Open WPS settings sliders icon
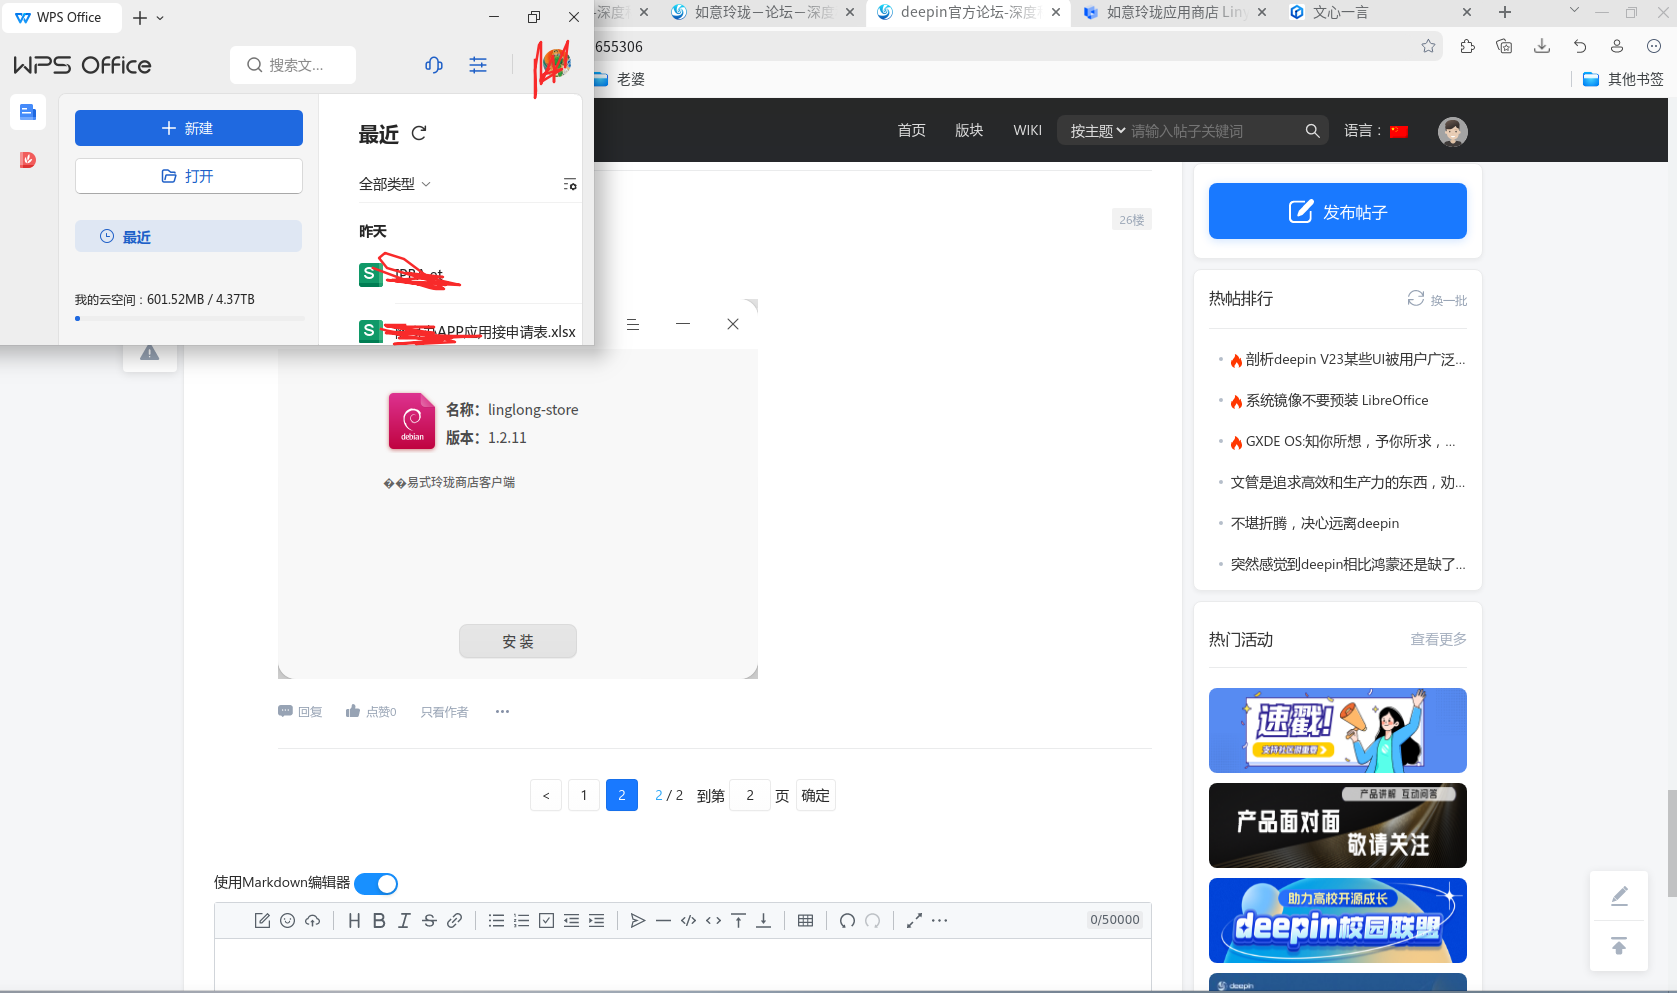1677x993 pixels. 478,65
